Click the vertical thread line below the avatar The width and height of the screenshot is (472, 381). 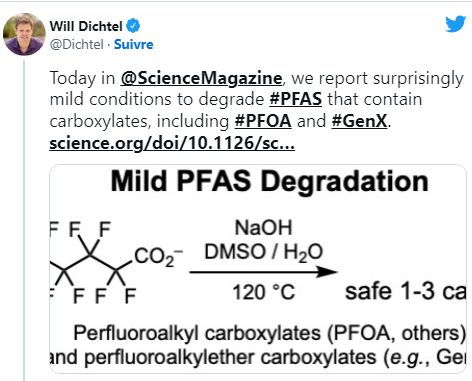[x=24, y=220]
